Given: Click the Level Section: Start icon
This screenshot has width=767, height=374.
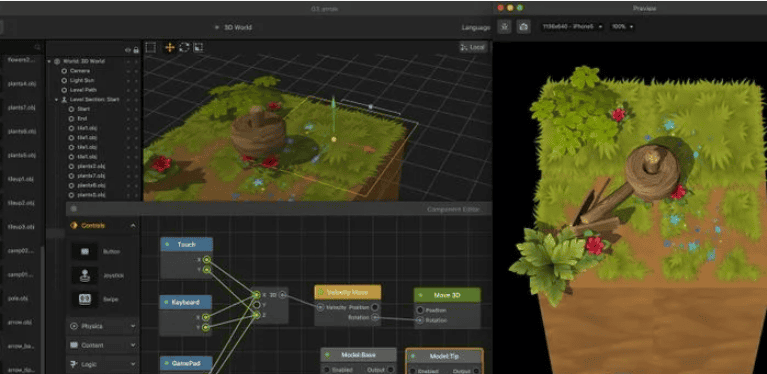Looking at the screenshot, I should click(64, 100).
